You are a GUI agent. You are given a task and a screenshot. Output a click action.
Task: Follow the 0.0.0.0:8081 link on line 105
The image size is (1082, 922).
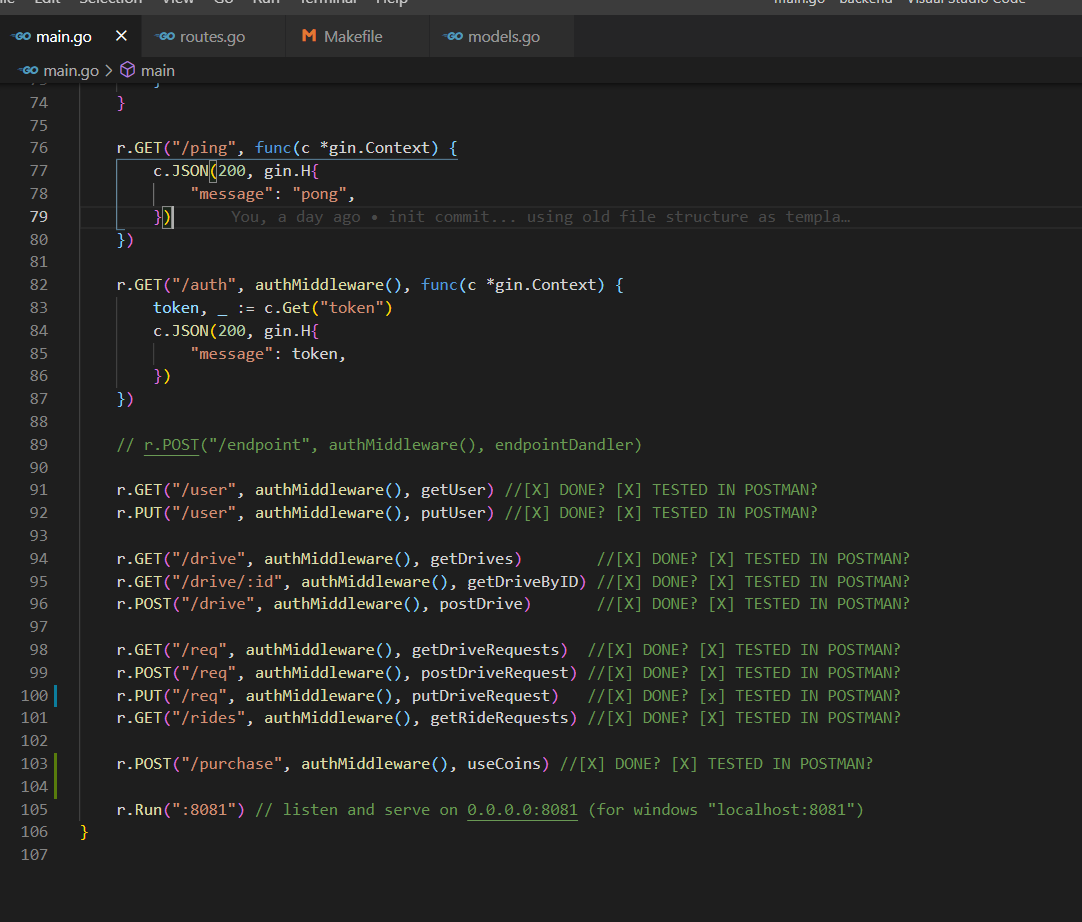522,809
